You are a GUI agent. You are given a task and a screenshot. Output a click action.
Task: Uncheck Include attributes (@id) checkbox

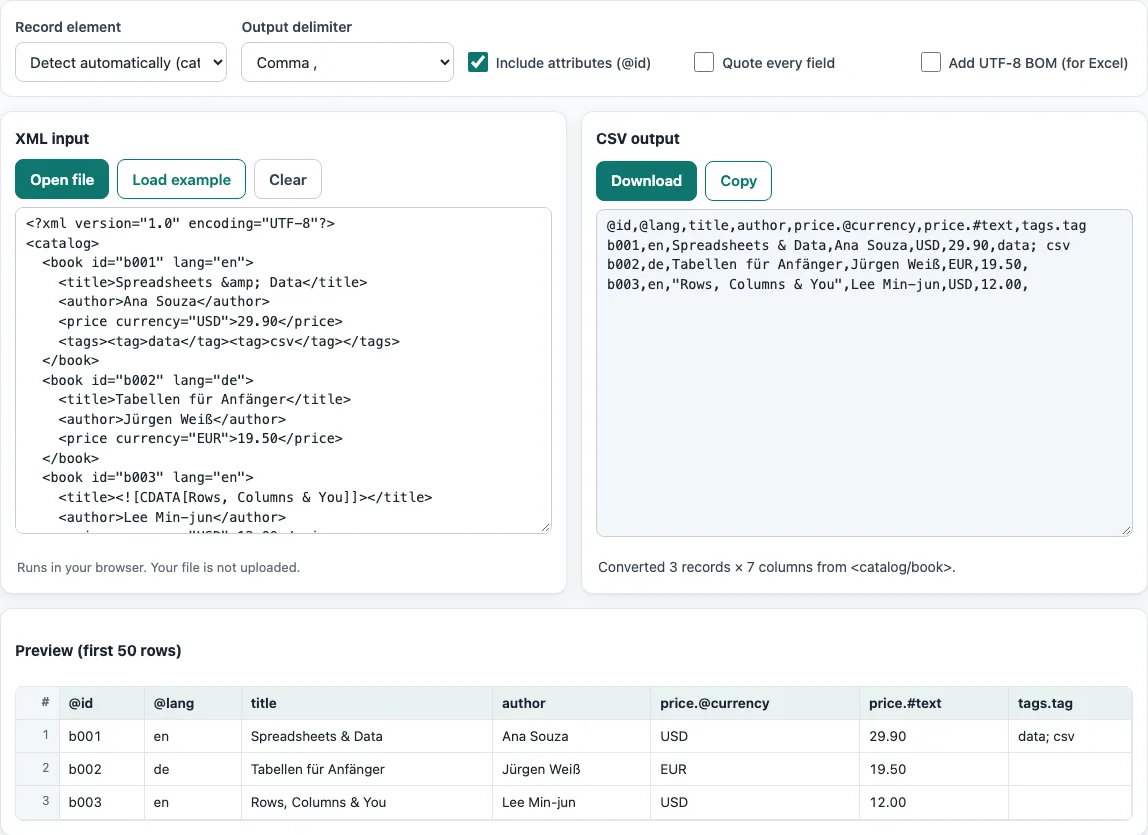coord(478,62)
